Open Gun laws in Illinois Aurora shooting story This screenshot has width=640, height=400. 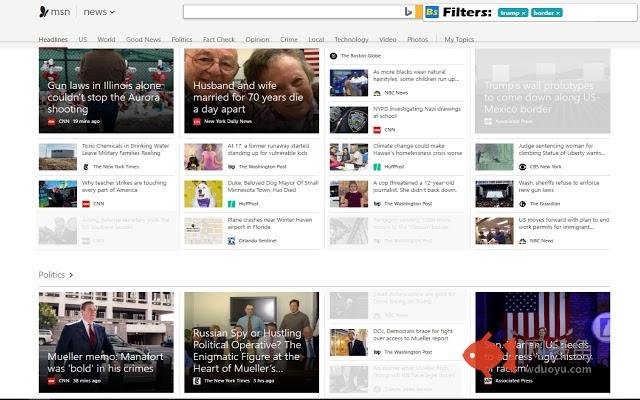(x=106, y=91)
